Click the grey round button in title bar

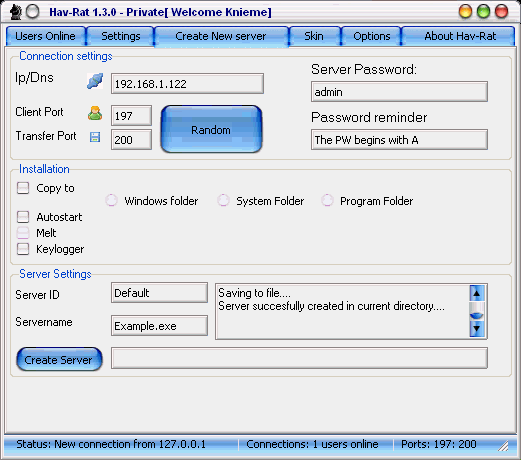point(33,12)
